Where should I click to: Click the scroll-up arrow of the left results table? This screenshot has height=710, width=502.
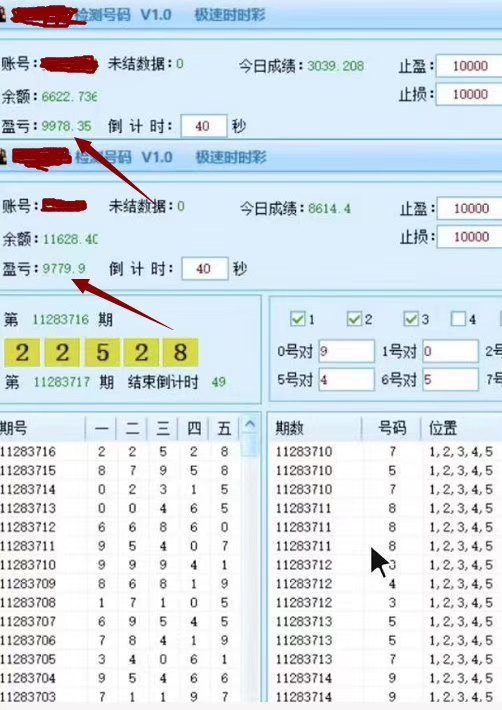250,425
